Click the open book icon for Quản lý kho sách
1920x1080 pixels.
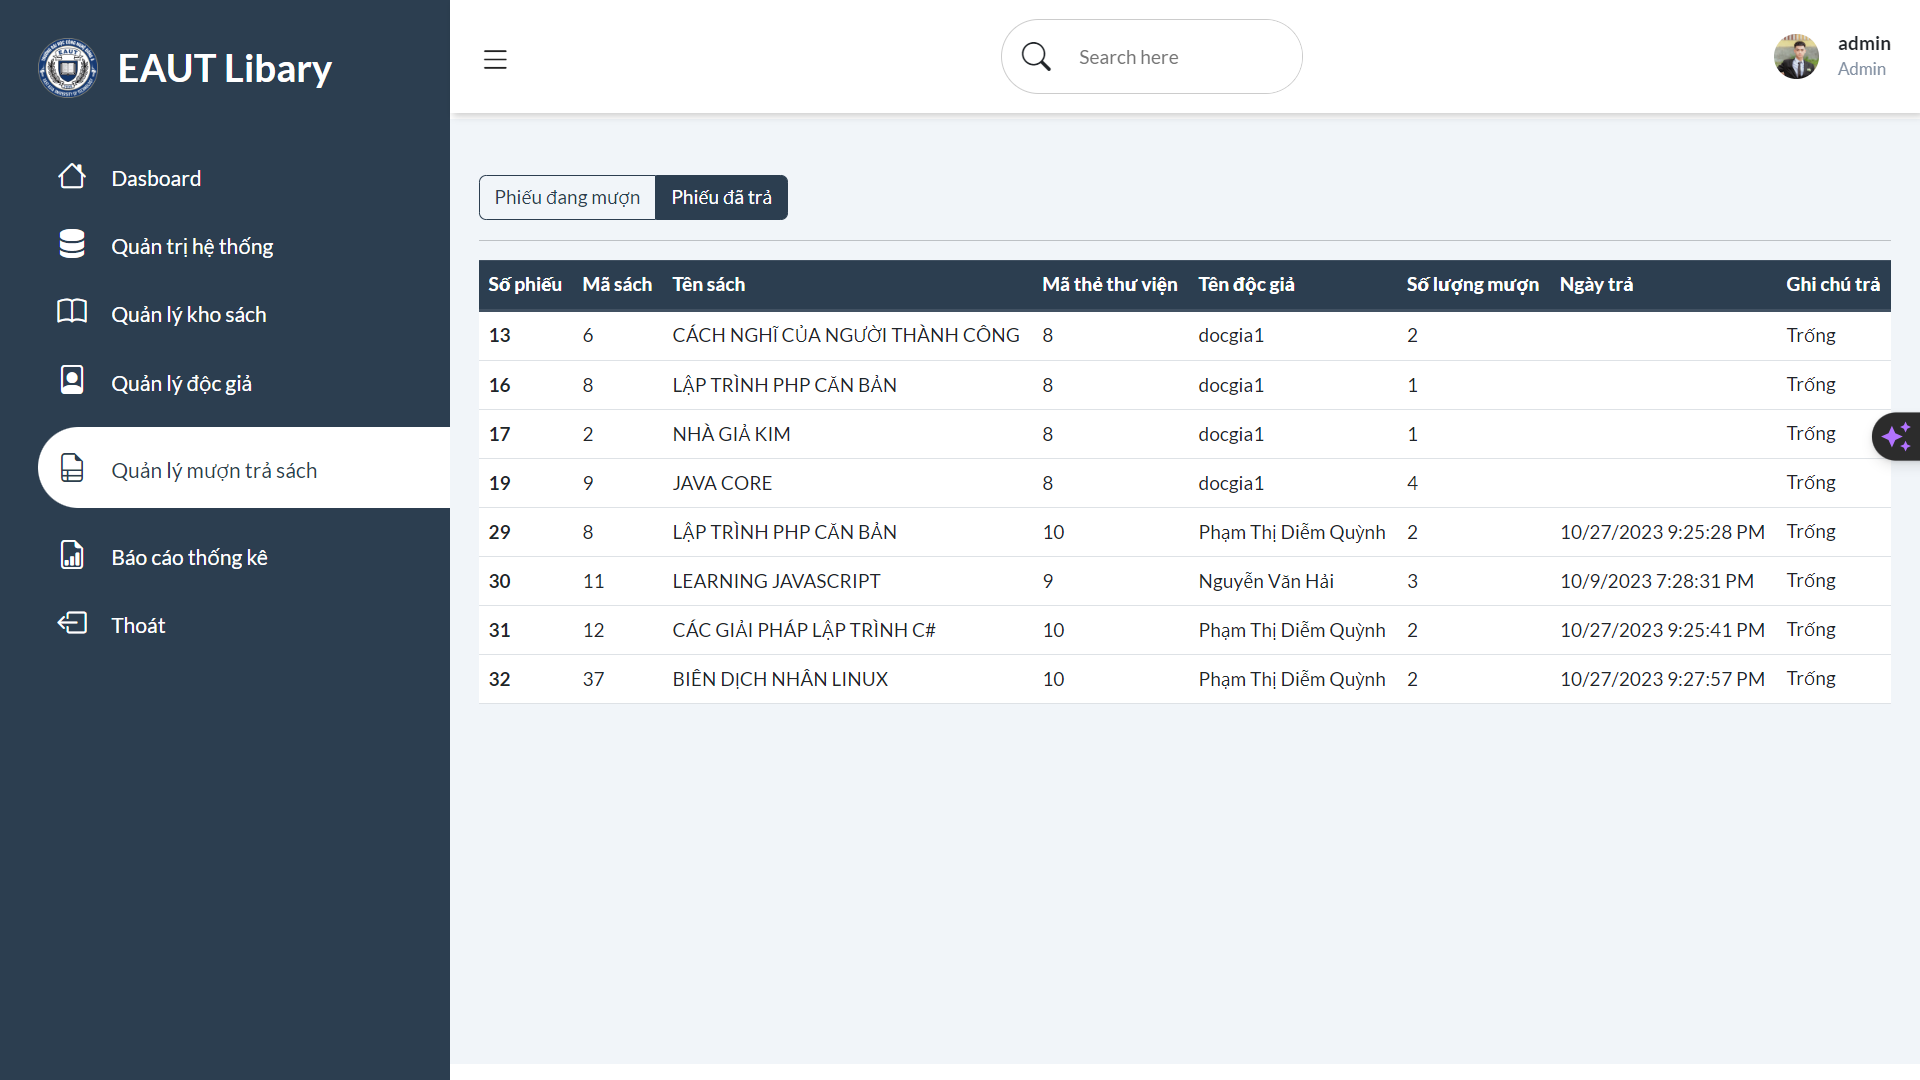pyautogui.click(x=72, y=311)
